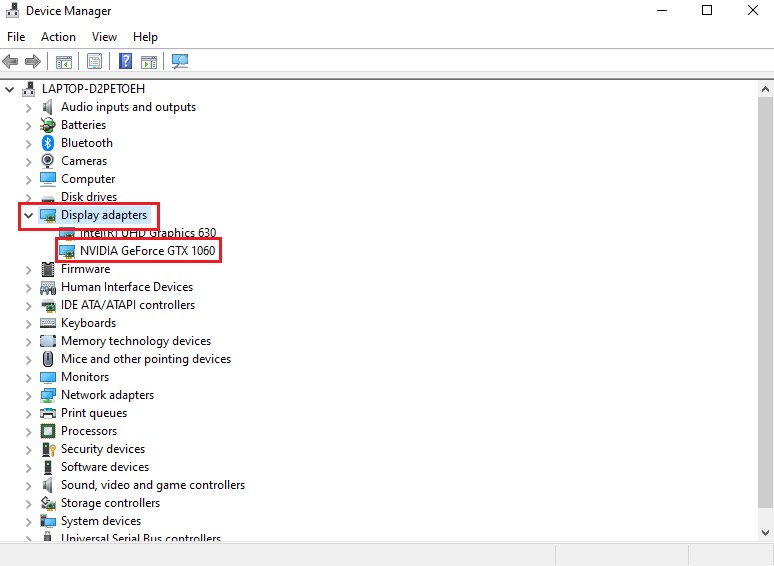Select the Cameras label
Viewport: 774px width, 566px height.
point(84,161)
